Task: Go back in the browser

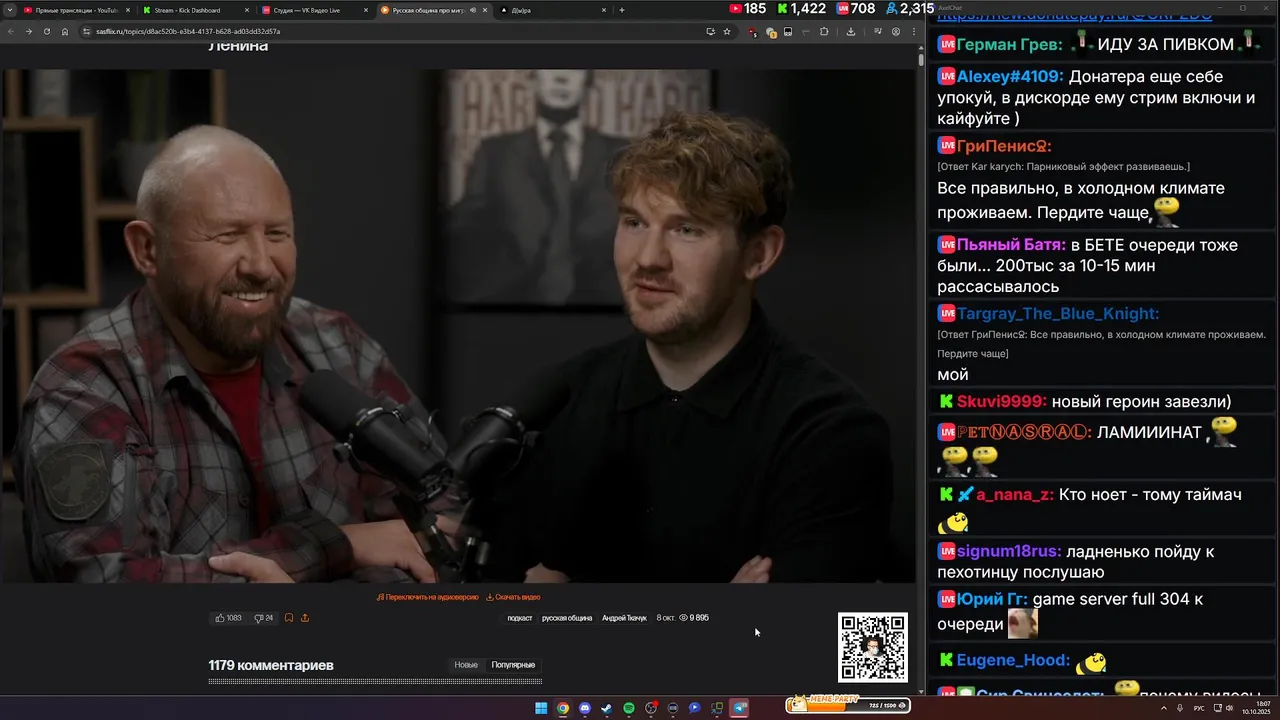Action: pos(10,31)
